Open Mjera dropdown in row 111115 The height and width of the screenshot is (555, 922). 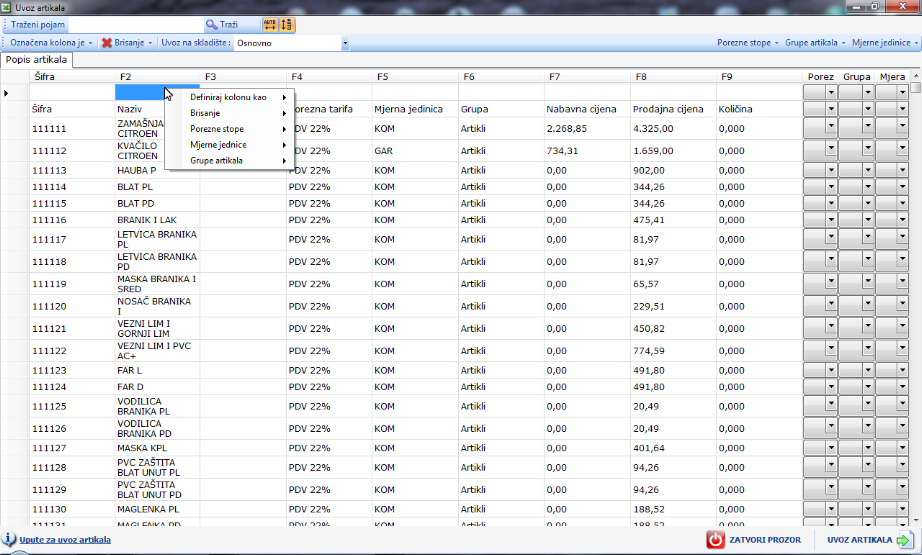[x=903, y=203]
